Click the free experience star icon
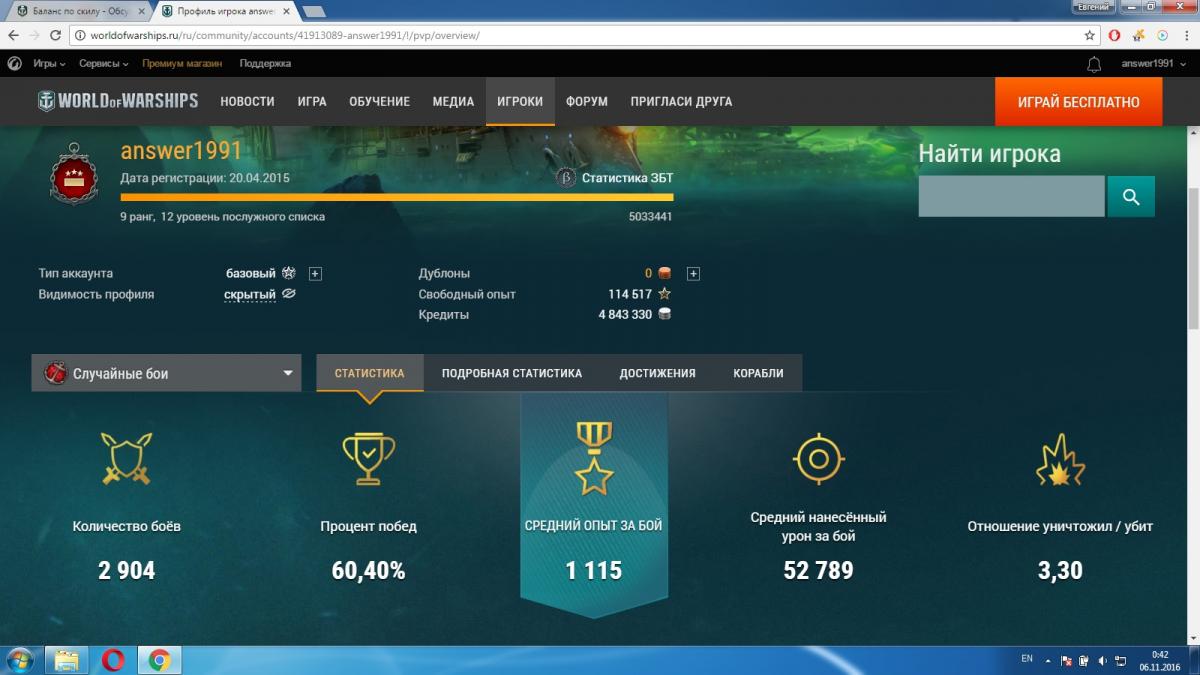 pyautogui.click(x=664, y=294)
